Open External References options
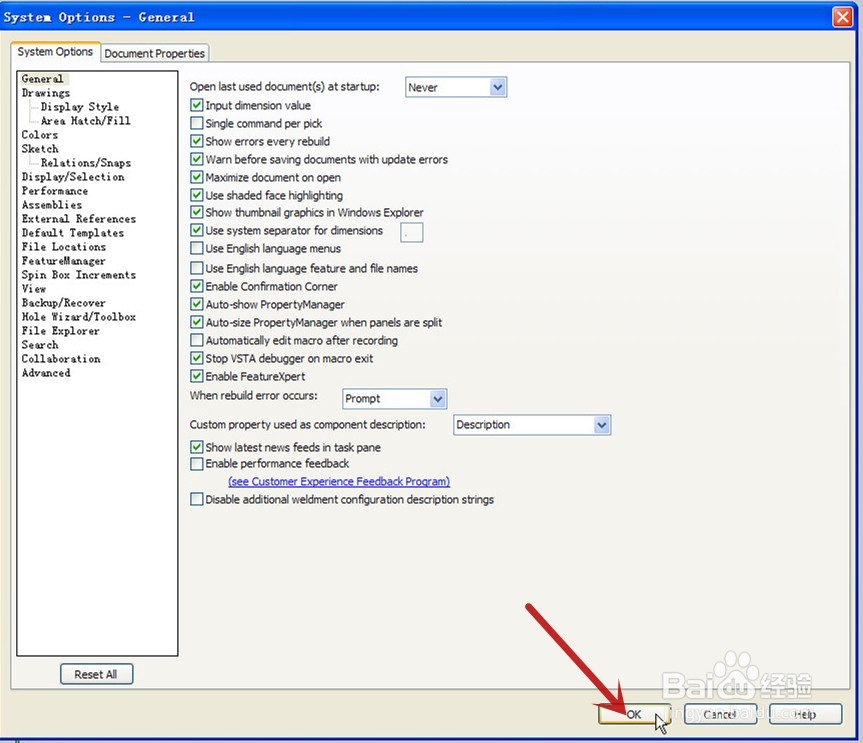 point(79,218)
